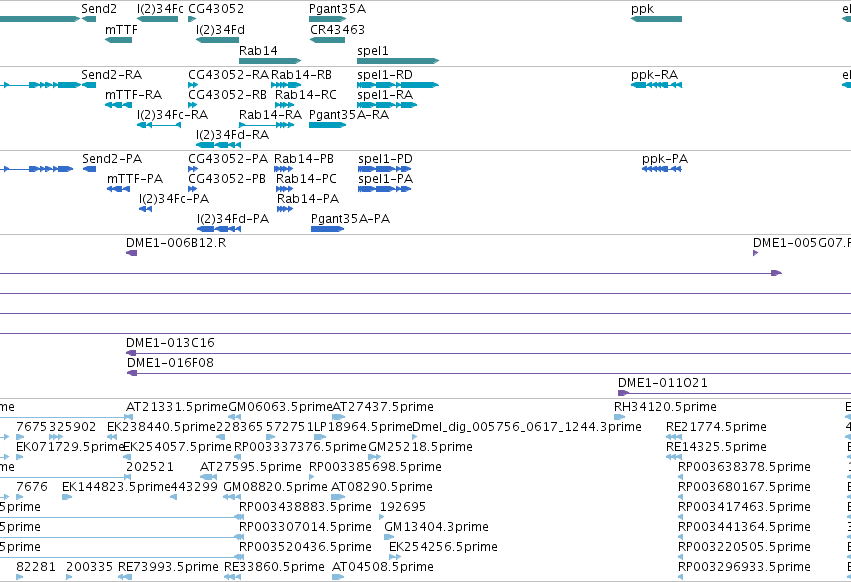Click the AT27437.5prime EST label
The width and height of the screenshot is (851, 582).
[383, 407]
